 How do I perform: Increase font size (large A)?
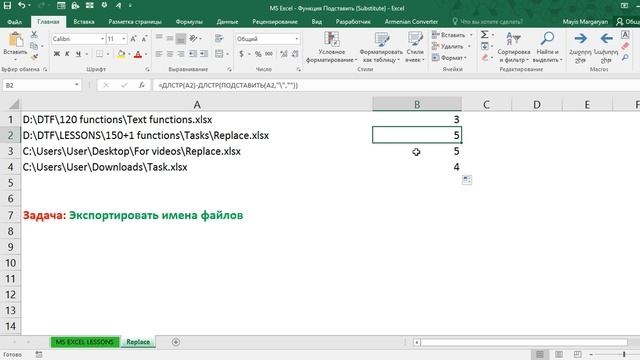click(x=133, y=39)
